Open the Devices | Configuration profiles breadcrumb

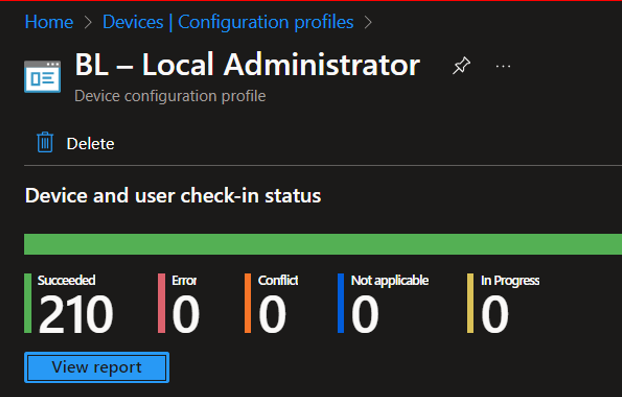228,22
